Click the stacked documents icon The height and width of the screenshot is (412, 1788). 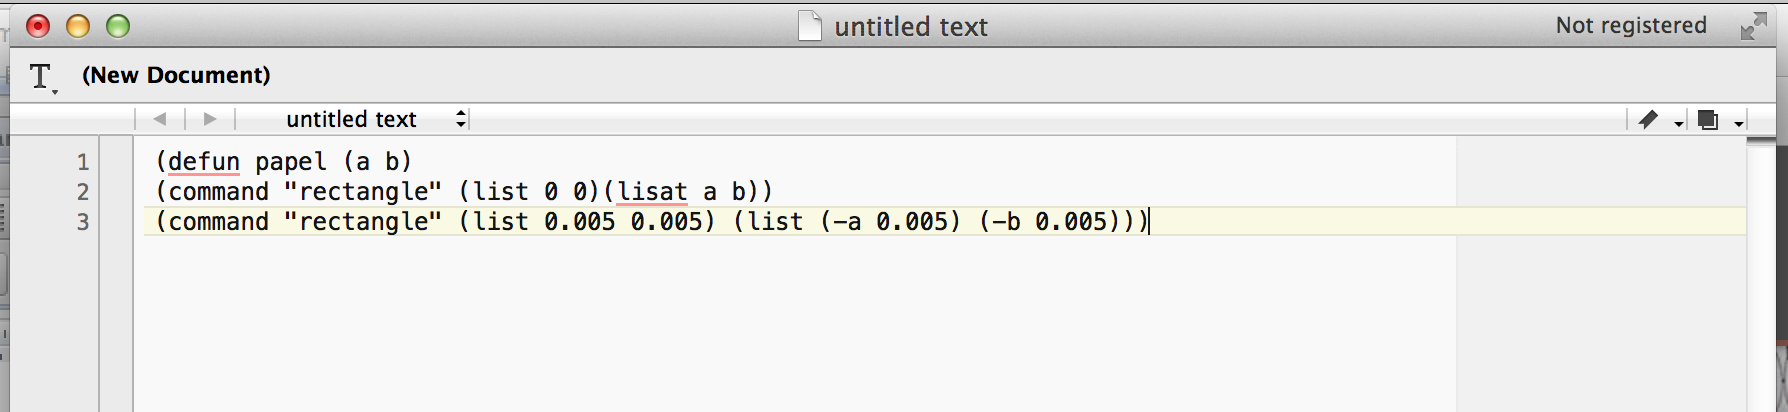(x=1708, y=120)
